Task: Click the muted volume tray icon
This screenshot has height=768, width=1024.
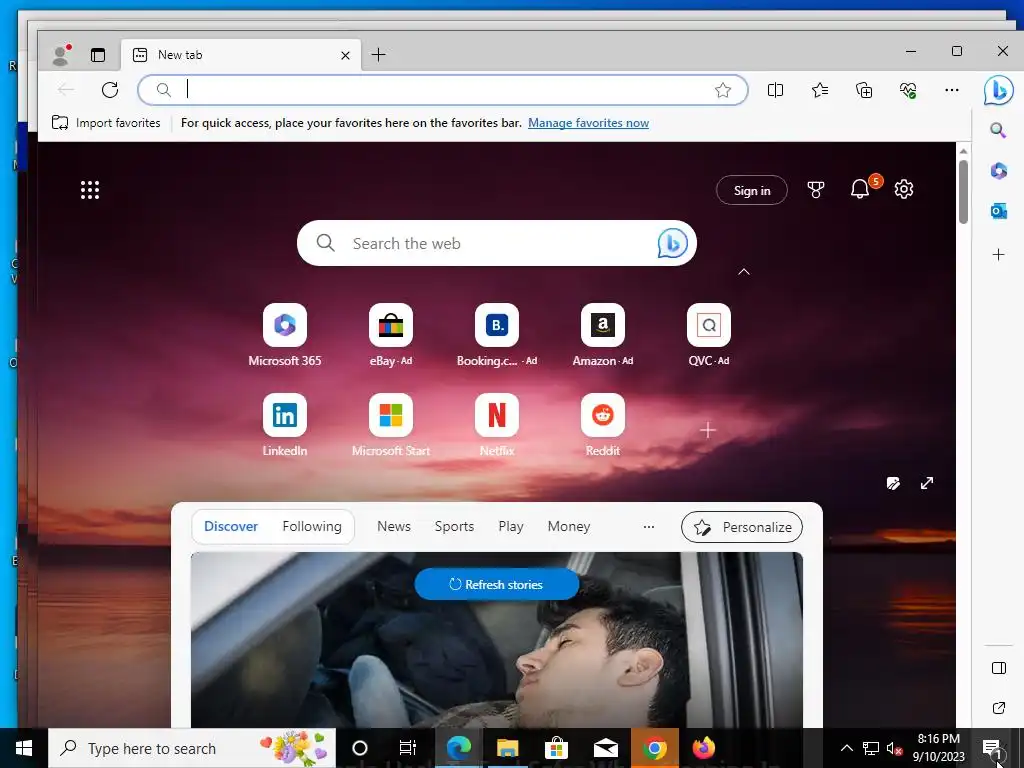Action: coord(893,748)
